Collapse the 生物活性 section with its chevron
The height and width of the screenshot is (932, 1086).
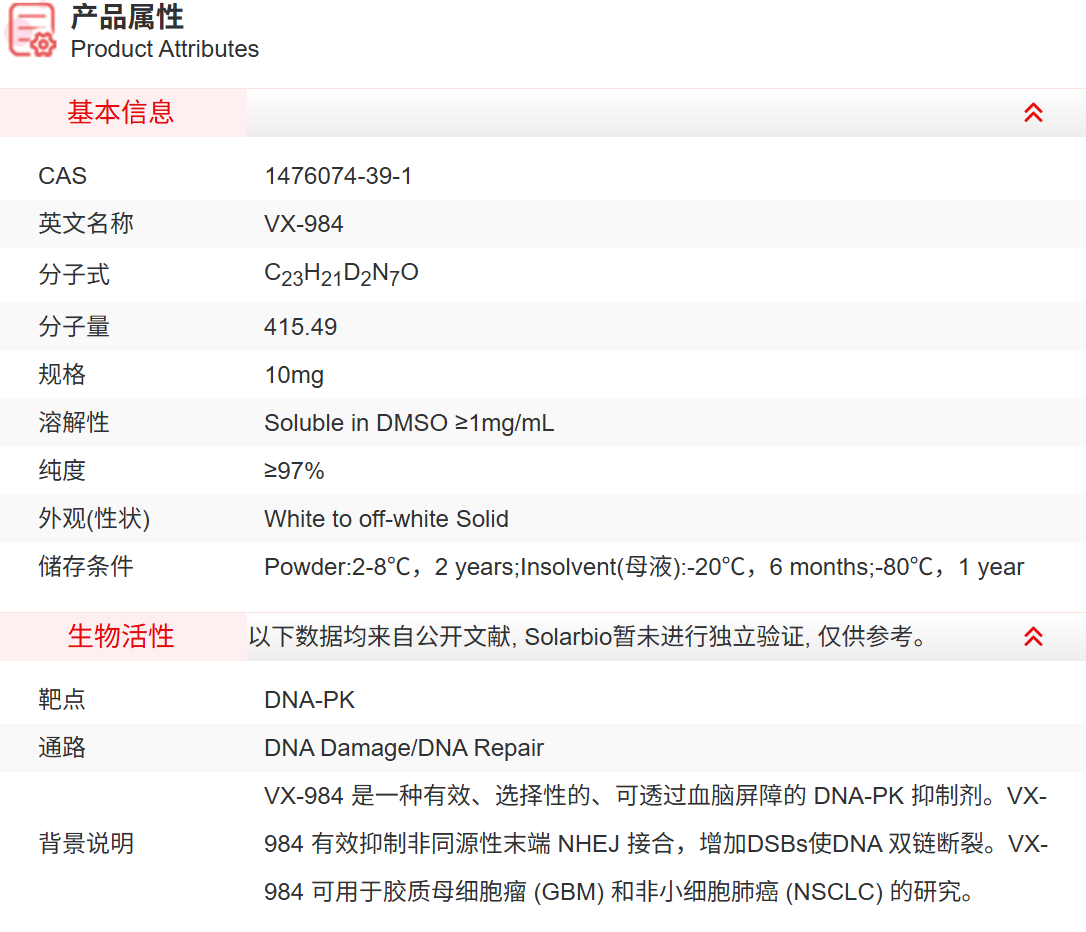1033,636
